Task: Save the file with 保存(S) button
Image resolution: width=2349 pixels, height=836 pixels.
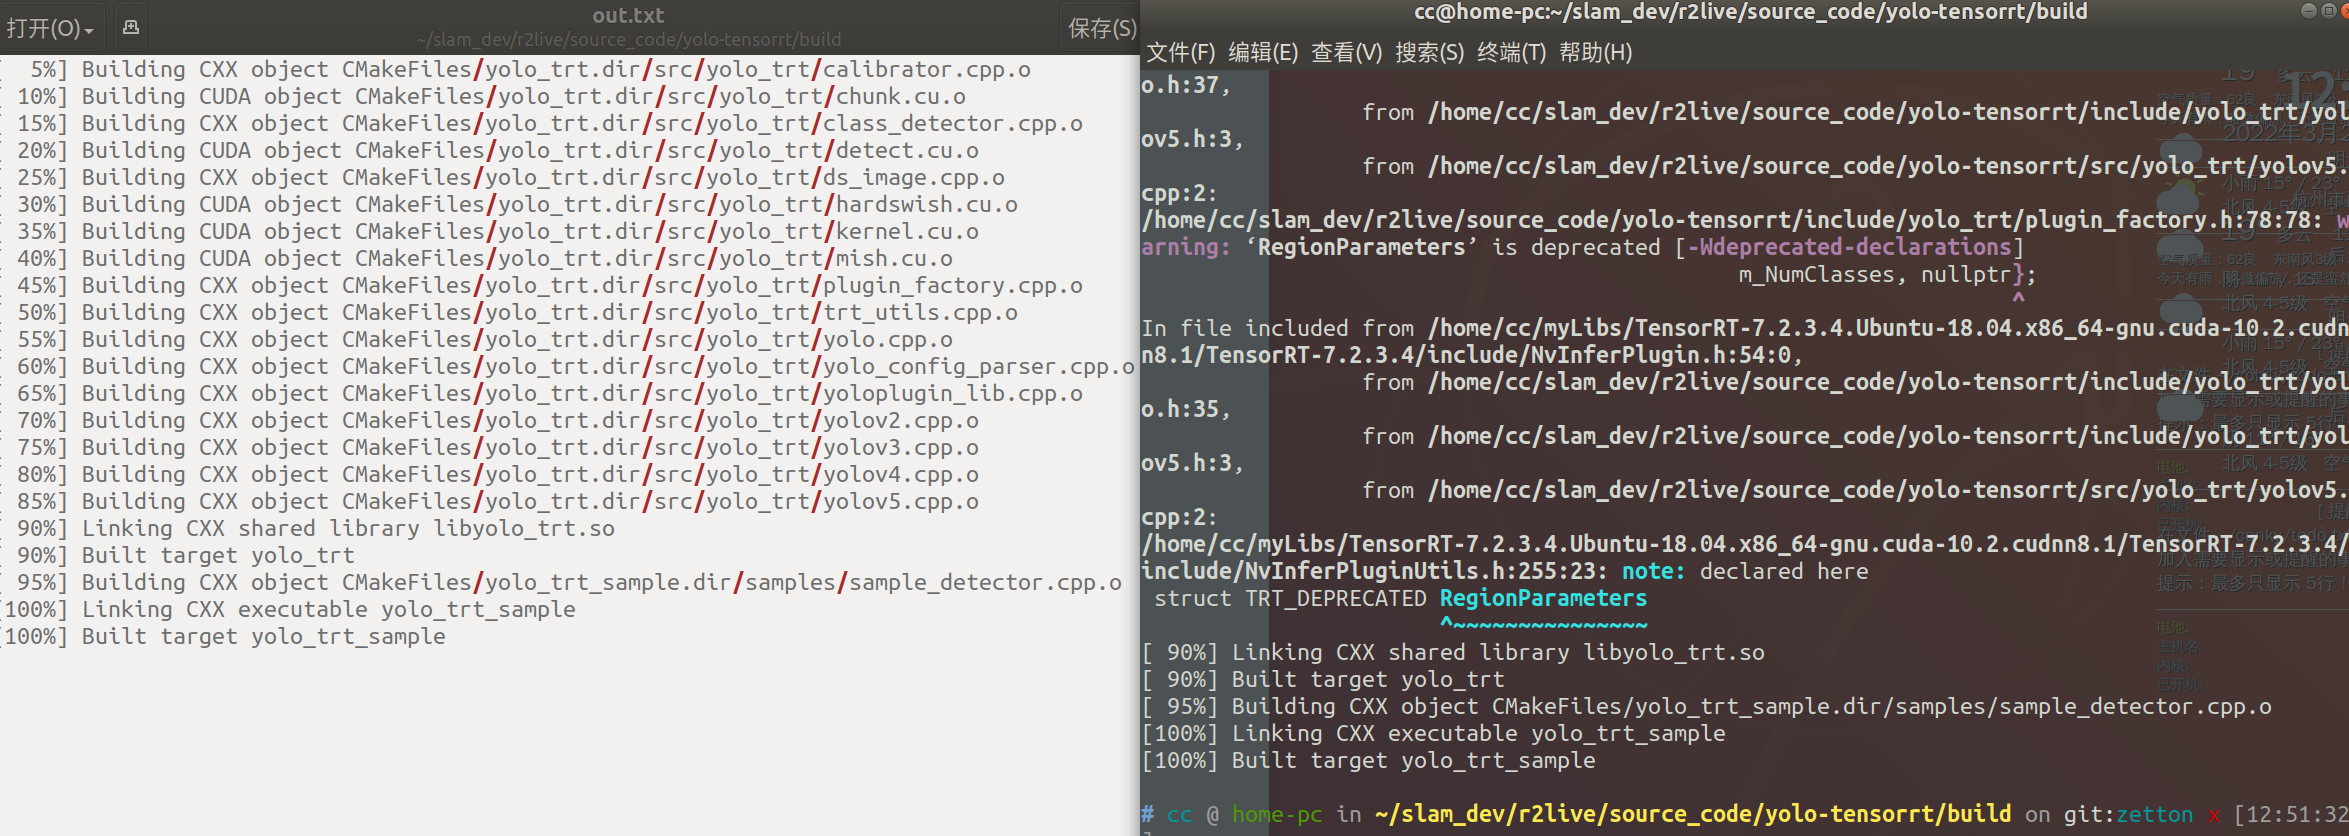Action: (1102, 28)
